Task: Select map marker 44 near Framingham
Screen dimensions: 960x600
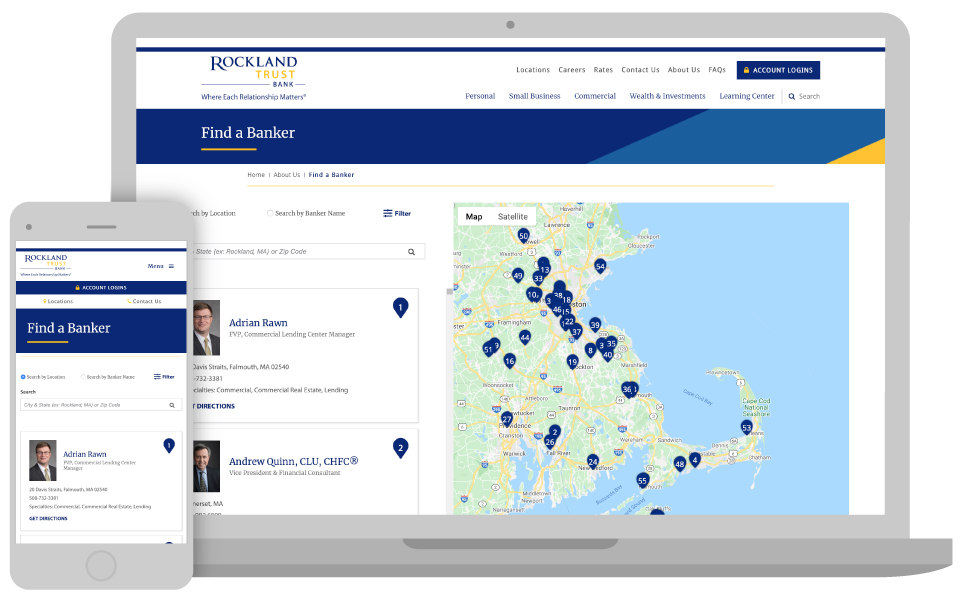Action: click(x=525, y=337)
